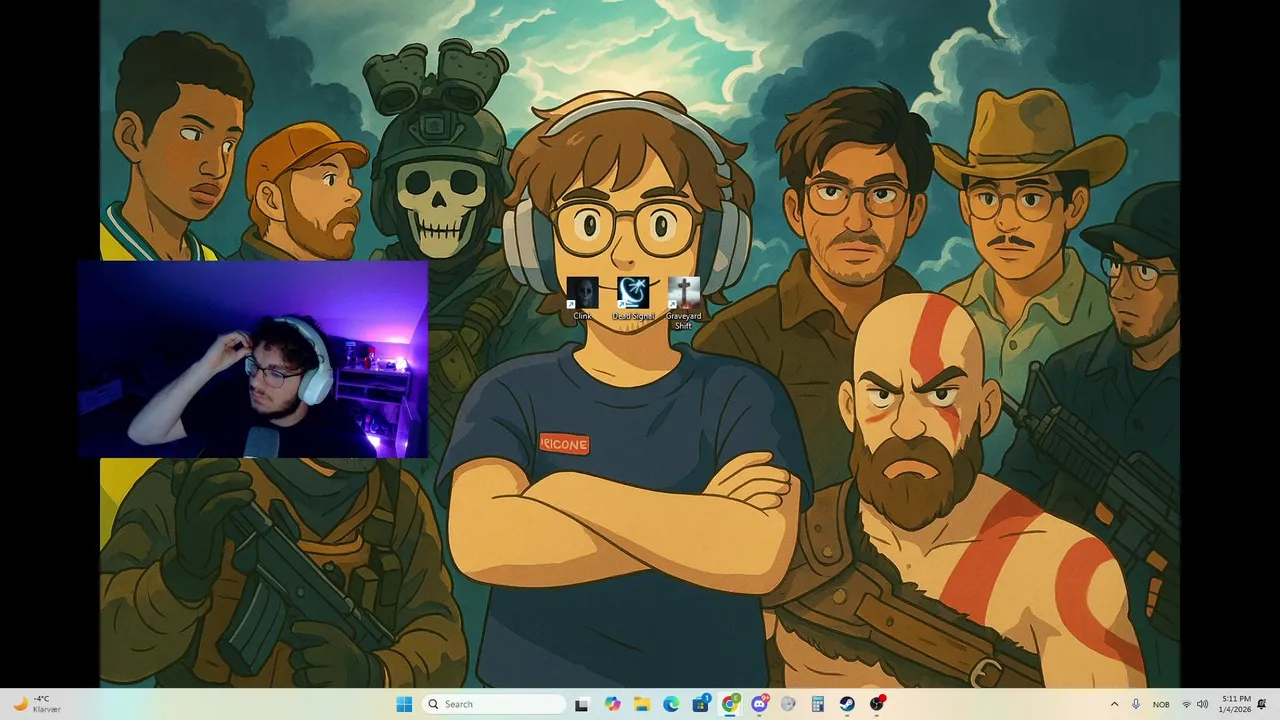This screenshot has height=720, width=1280.
Task: Open the app with the red dot badge
Action: pos(877,704)
